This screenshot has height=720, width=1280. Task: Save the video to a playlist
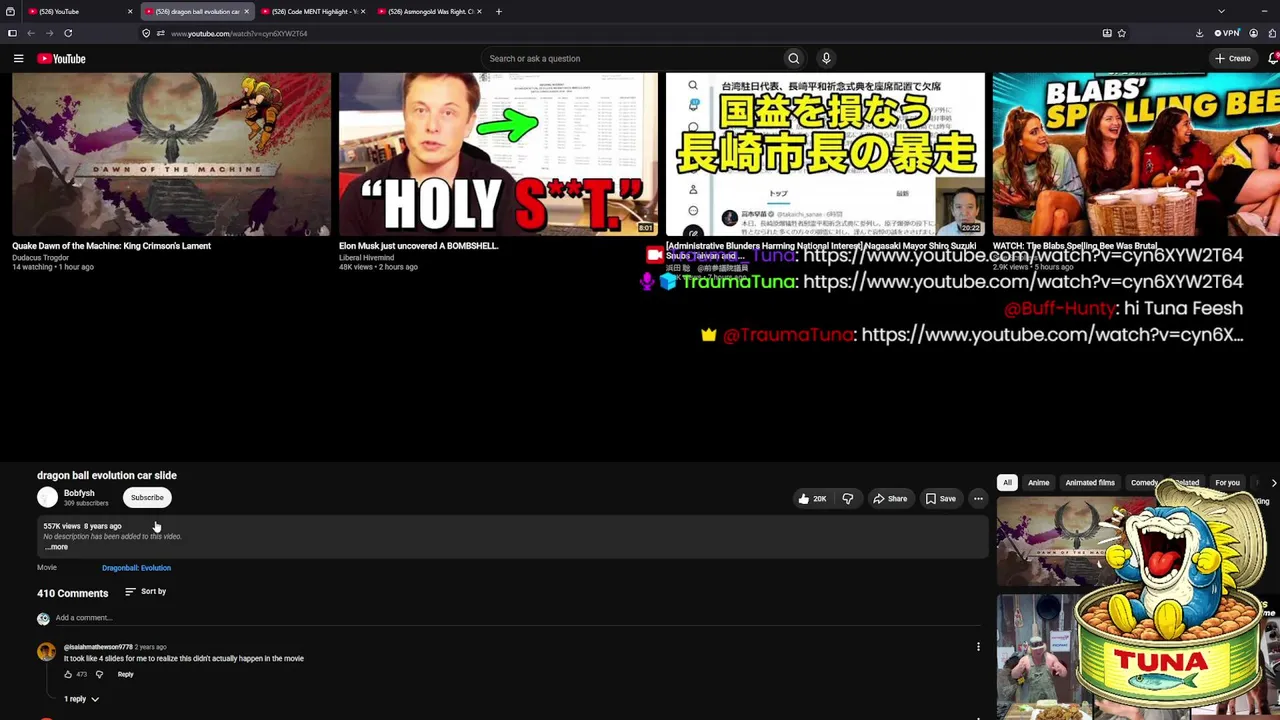click(x=940, y=498)
